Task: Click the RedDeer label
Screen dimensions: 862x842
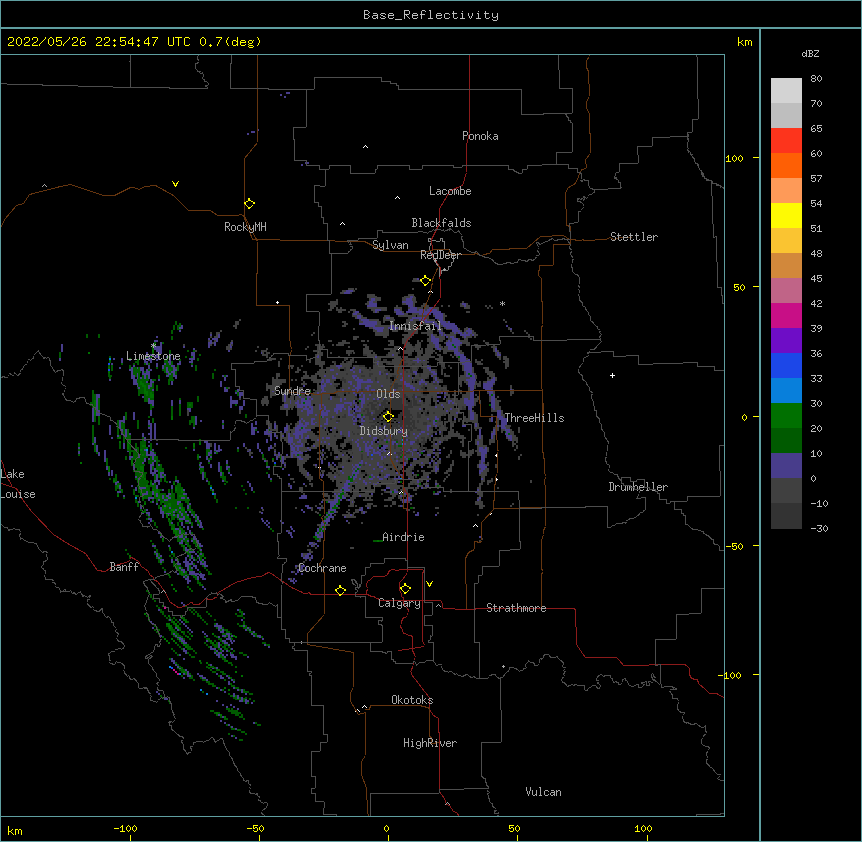Action: point(440,255)
